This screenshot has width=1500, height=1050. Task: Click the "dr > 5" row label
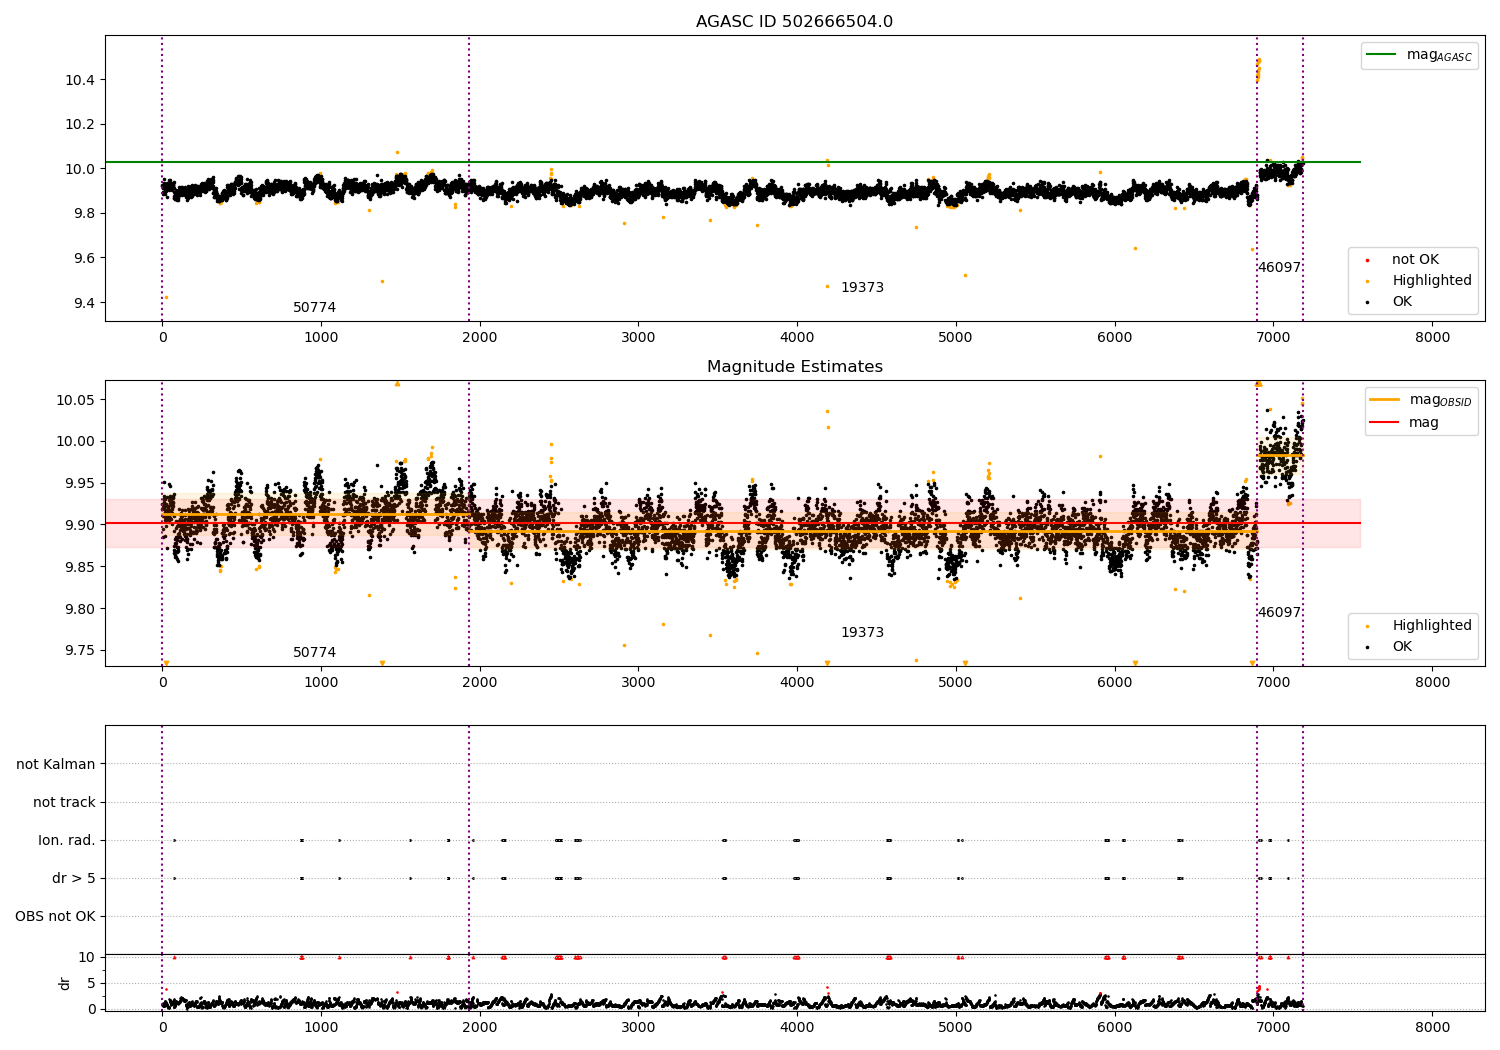coord(73,879)
